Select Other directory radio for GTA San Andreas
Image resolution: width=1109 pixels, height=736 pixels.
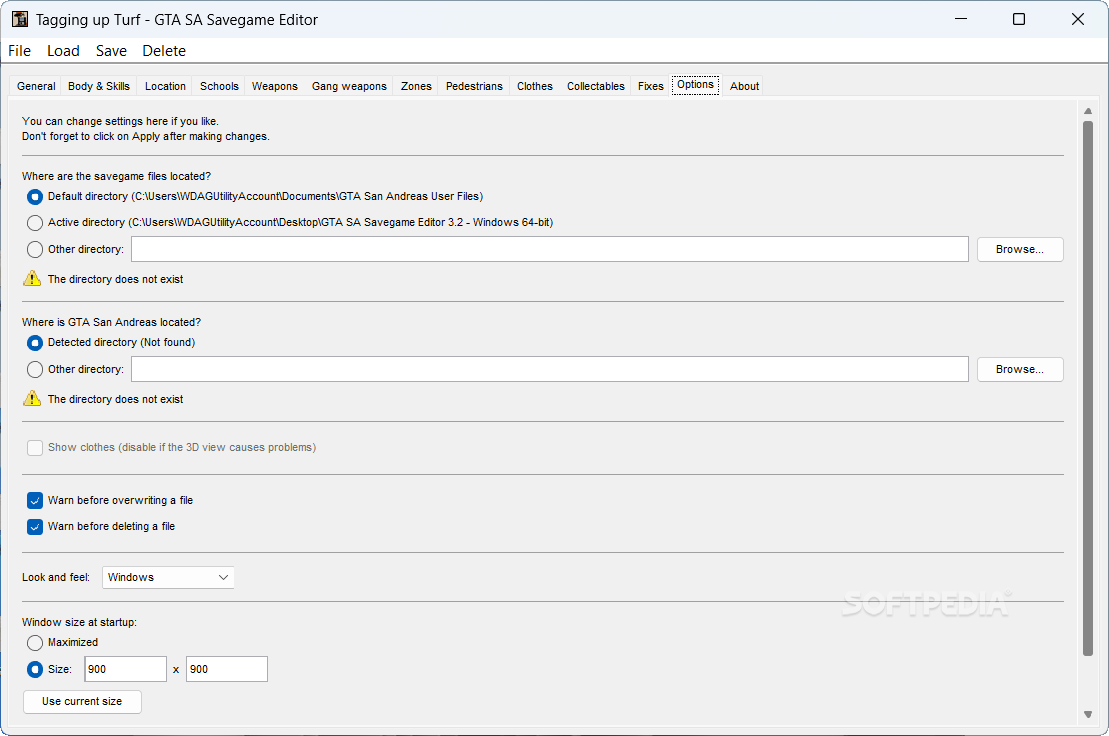tap(35, 370)
